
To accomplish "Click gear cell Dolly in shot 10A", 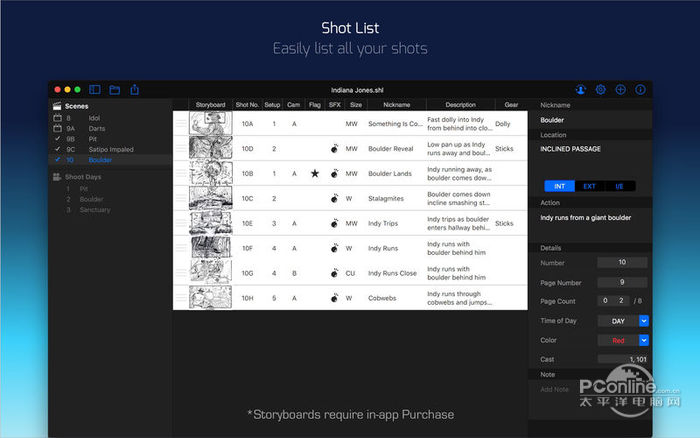I will pyautogui.click(x=502, y=124).
